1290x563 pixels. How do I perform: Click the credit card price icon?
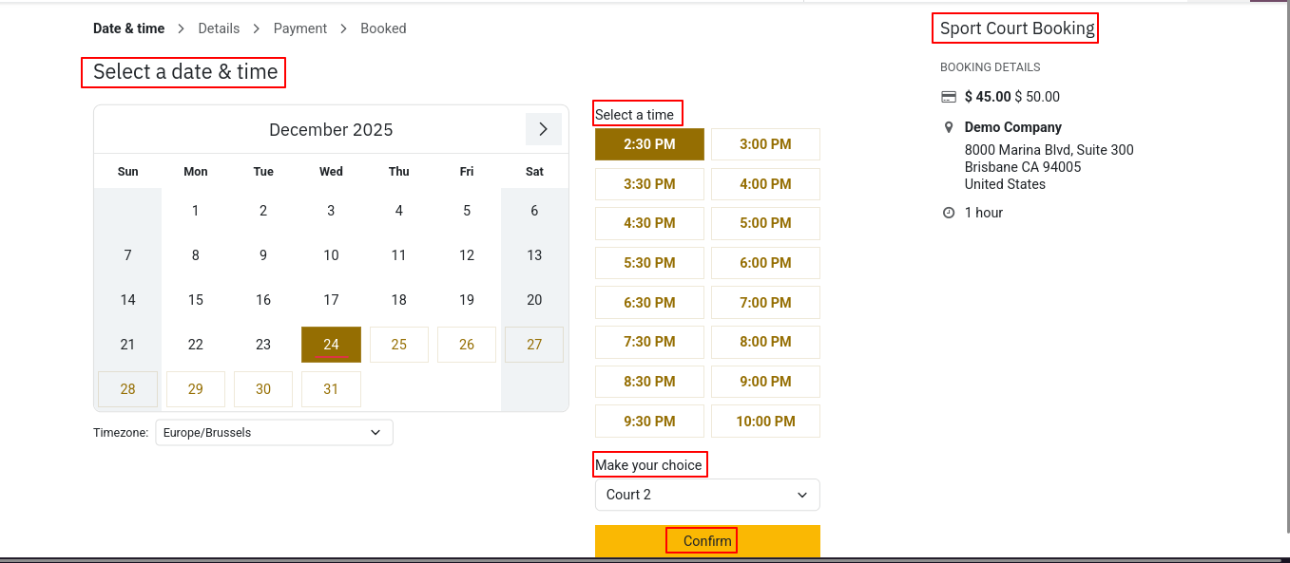pyautogui.click(x=948, y=97)
